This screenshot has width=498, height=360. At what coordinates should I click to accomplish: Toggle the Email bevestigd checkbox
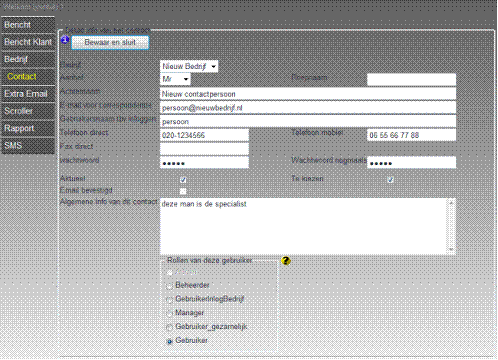(x=183, y=191)
